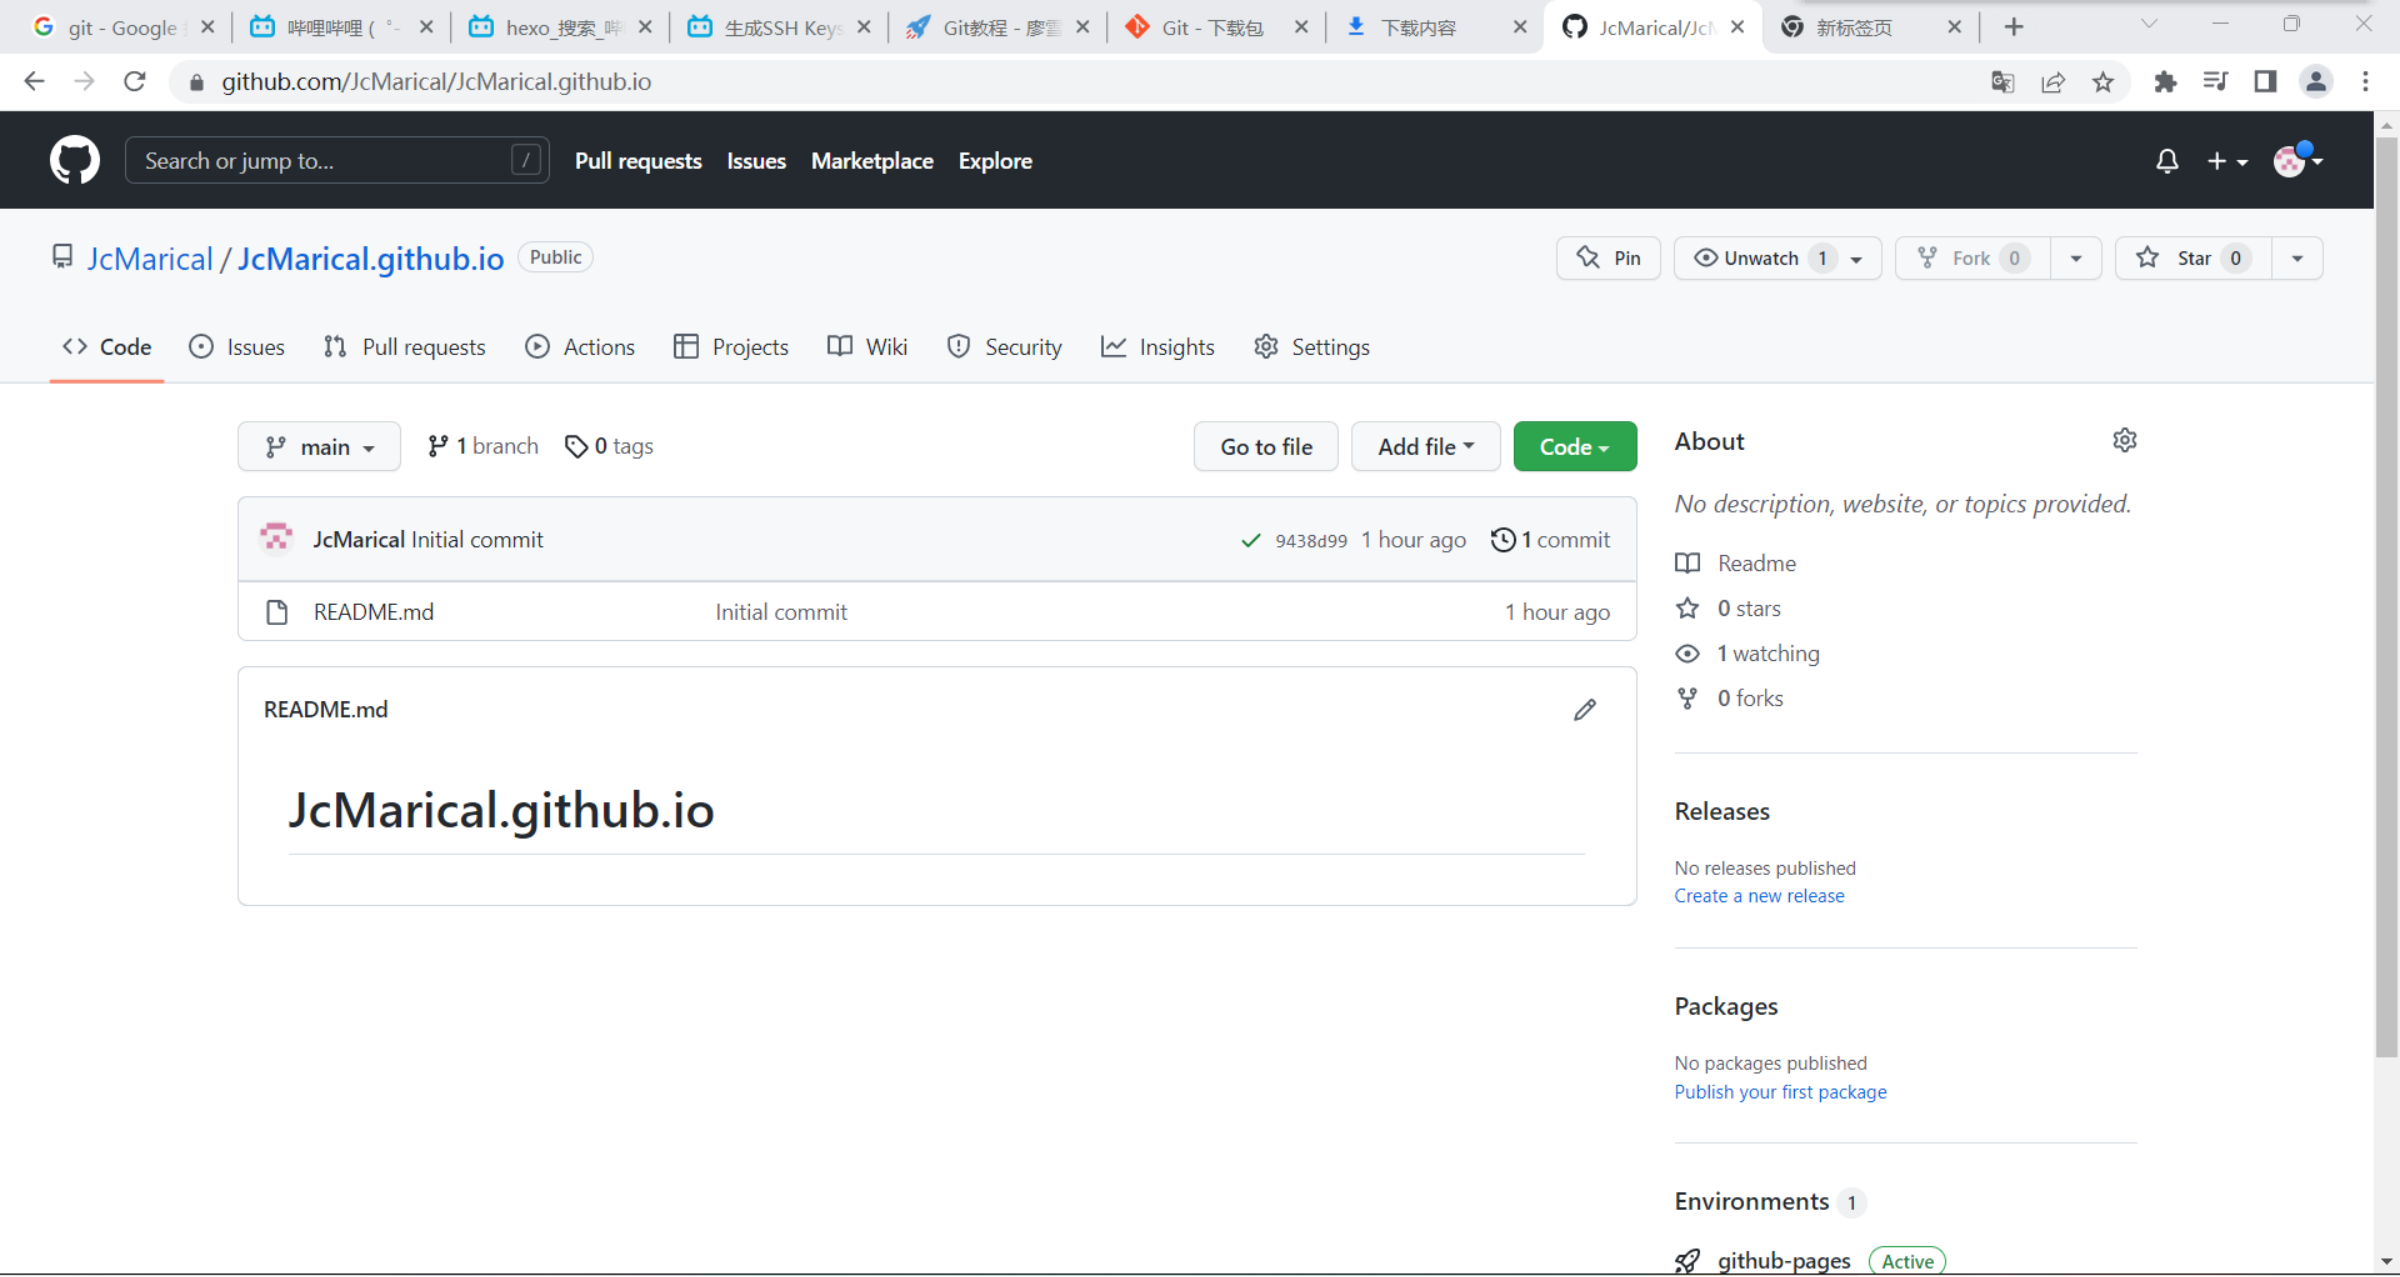Click the commit status green checkmark
Screen dimensions: 2400x1277
click(x=1250, y=541)
